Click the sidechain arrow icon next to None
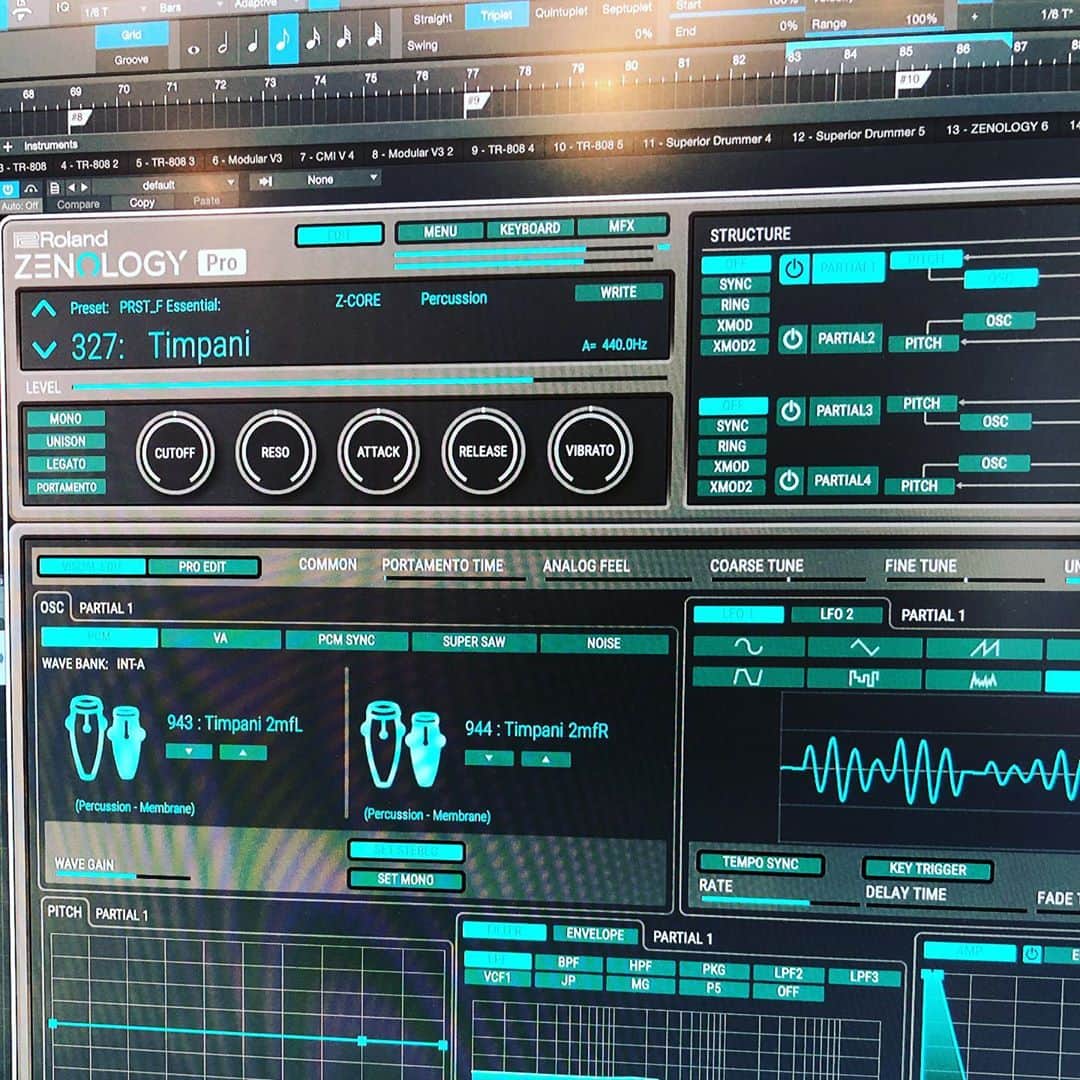The image size is (1080, 1080). pos(265,181)
